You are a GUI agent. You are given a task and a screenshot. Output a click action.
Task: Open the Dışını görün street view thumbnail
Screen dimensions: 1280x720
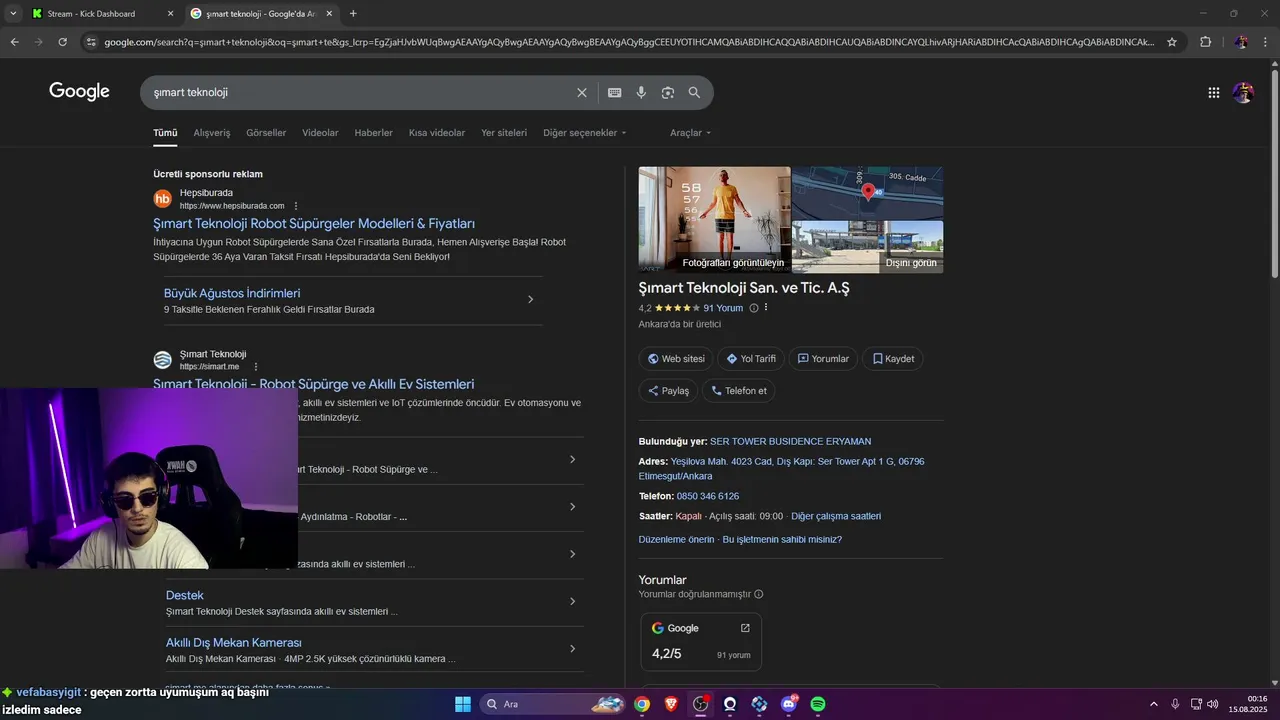click(868, 247)
